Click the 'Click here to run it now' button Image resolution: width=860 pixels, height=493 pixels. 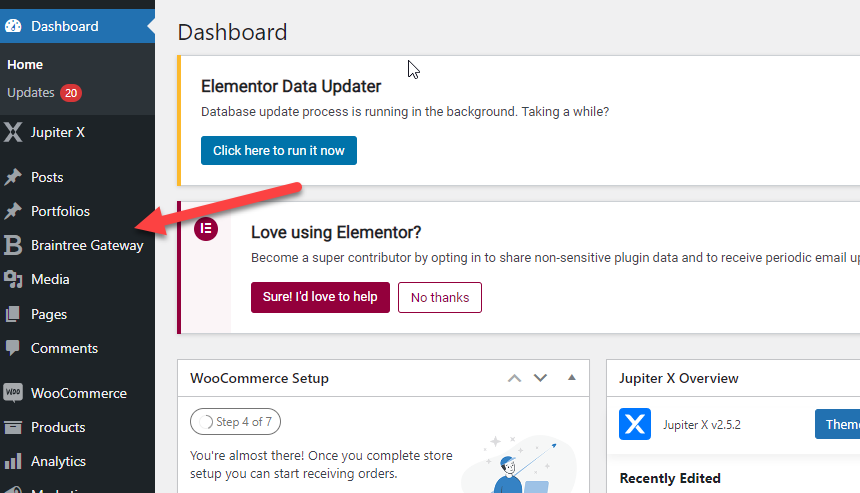tap(279, 150)
